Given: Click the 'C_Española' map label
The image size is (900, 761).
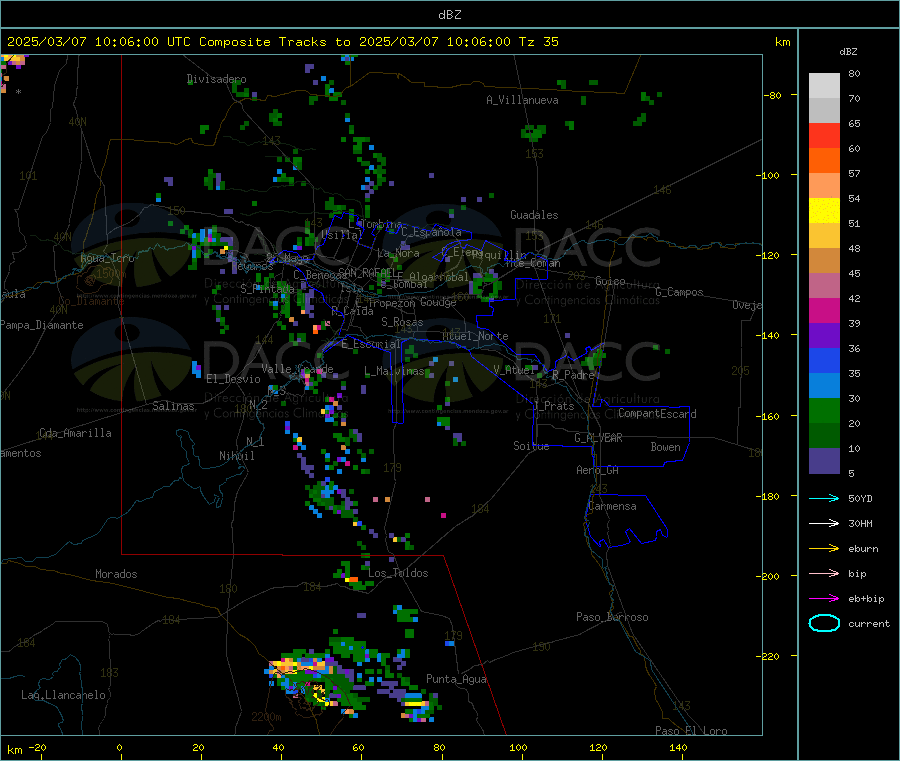Looking at the screenshot, I should coord(431,232).
